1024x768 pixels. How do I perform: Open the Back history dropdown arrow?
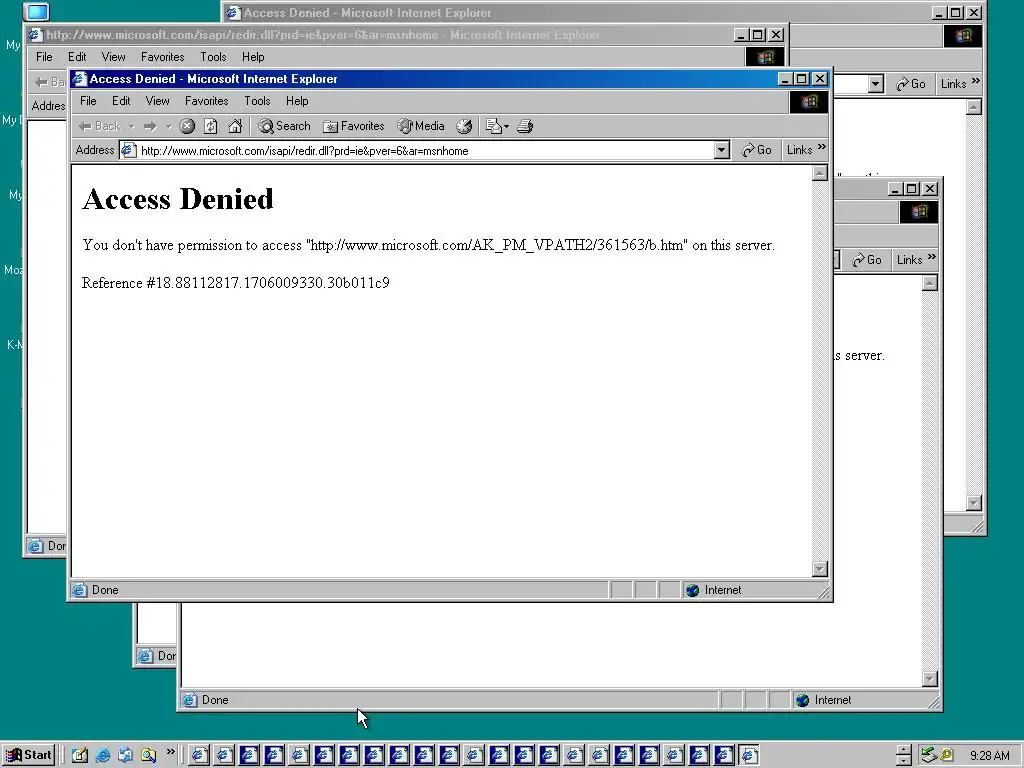click(131, 126)
